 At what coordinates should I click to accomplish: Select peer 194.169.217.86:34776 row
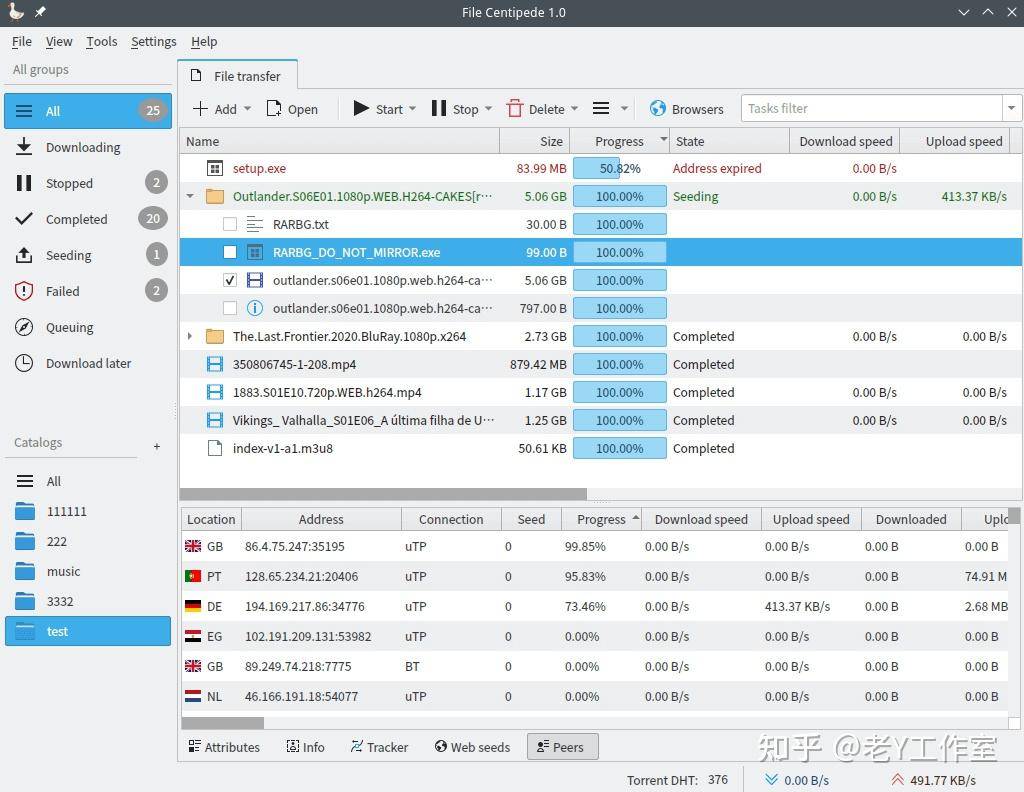tap(595, 607)
